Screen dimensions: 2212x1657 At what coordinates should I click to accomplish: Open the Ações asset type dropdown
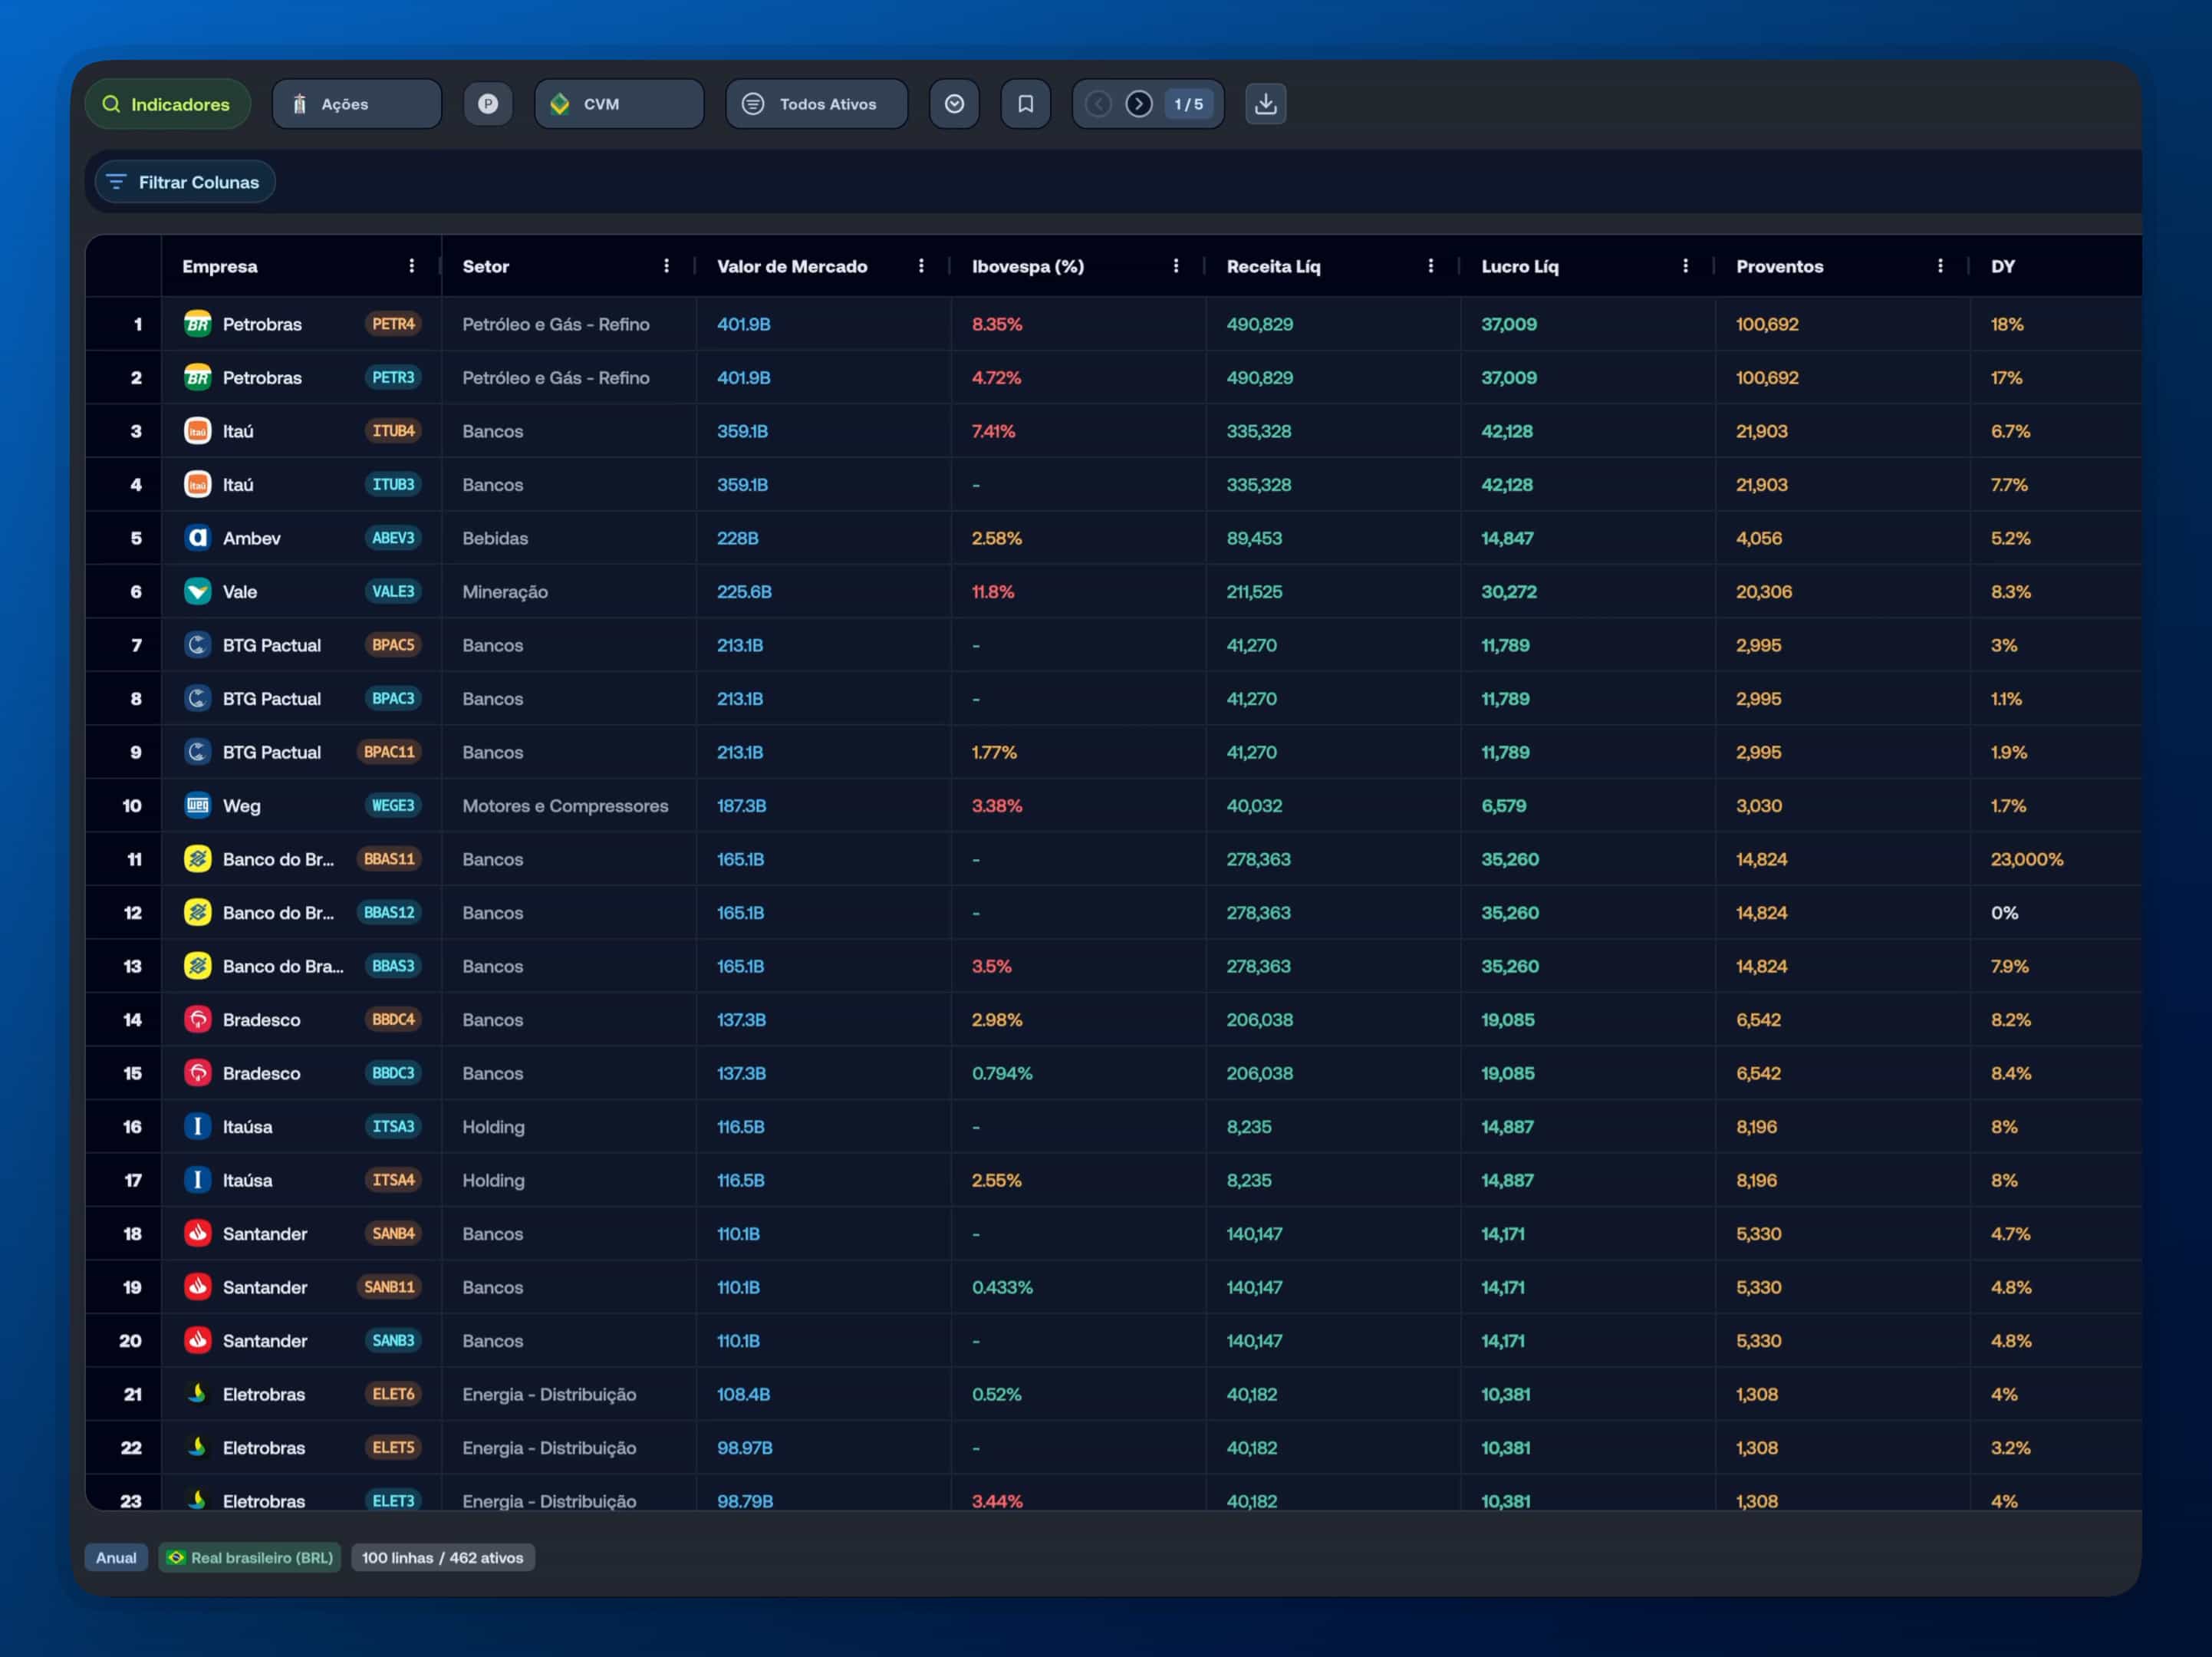pyautogui.click(x=357, y=104)
